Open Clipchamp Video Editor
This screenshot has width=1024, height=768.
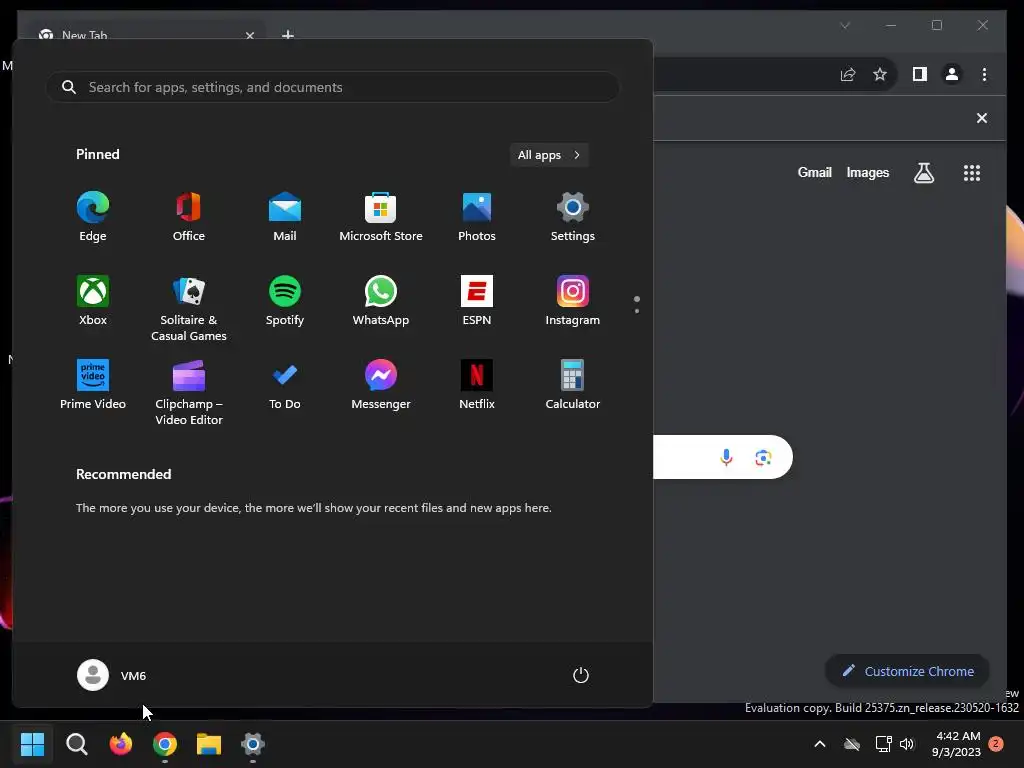pyautogui.click(x=189, y=392)
